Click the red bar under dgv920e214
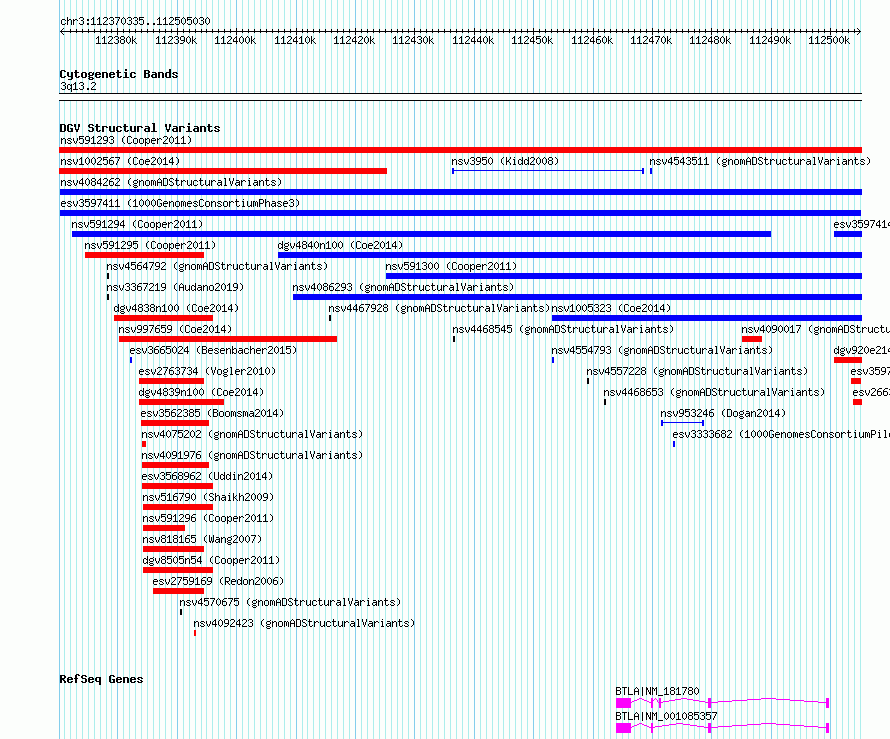Image resolution: width=890 pixels, height=739 pixels. (848, 360)
